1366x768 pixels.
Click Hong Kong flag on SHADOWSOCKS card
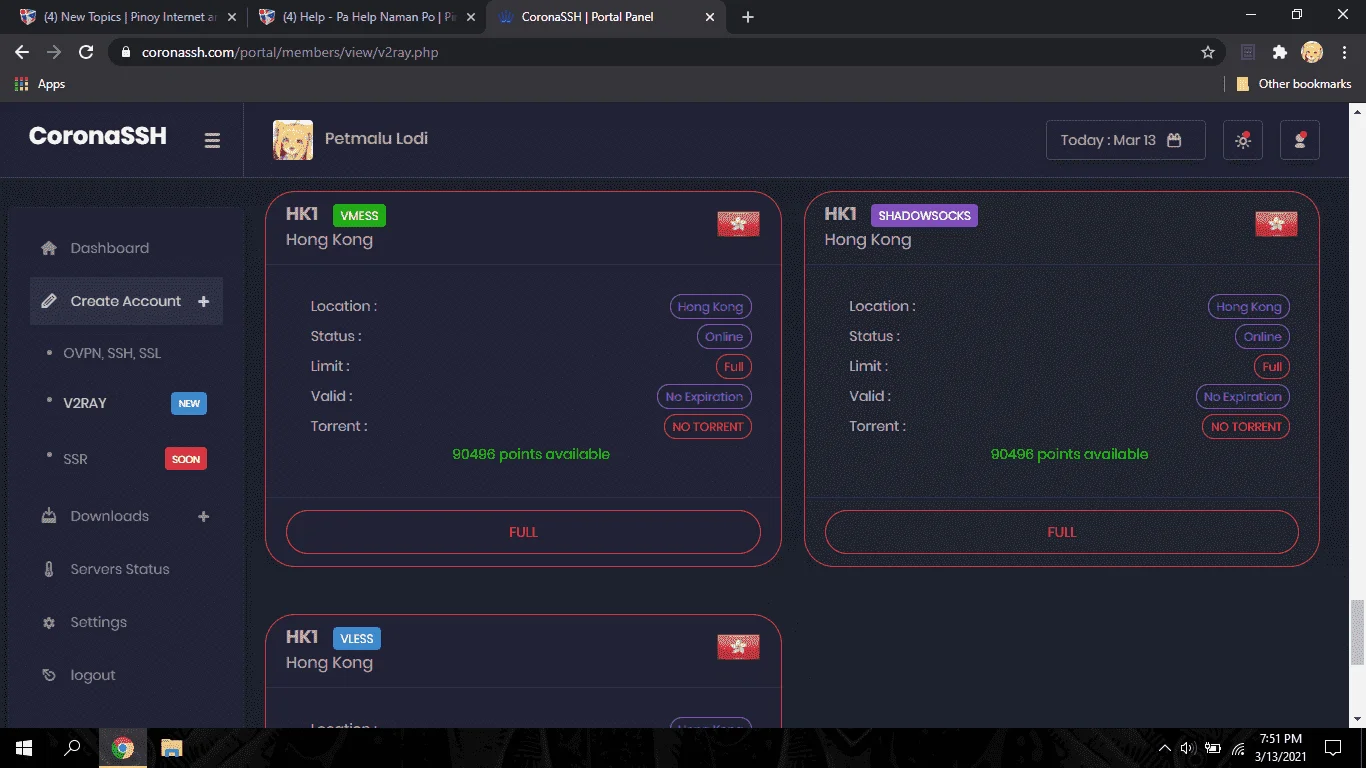tap(1276, 224)
